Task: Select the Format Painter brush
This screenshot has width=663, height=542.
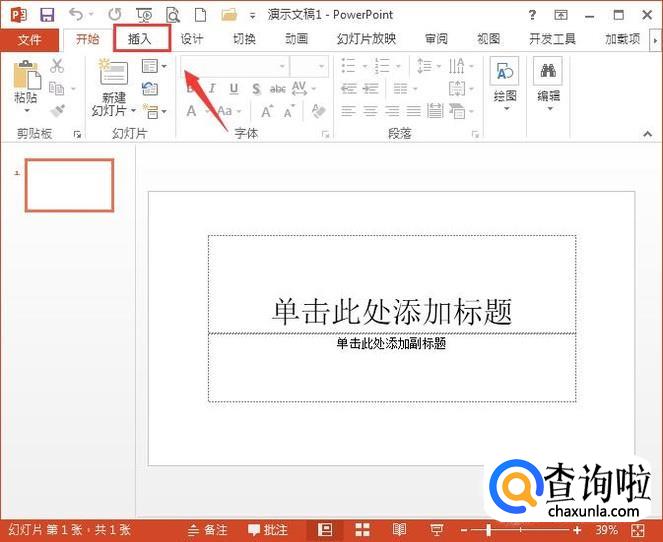Action: (x=57, y=111)
